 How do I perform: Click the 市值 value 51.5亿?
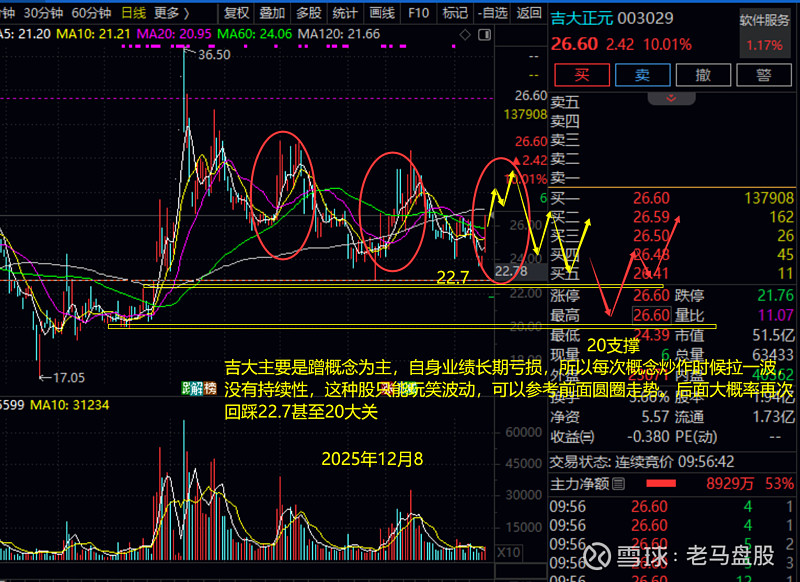(x=773, y=335)
